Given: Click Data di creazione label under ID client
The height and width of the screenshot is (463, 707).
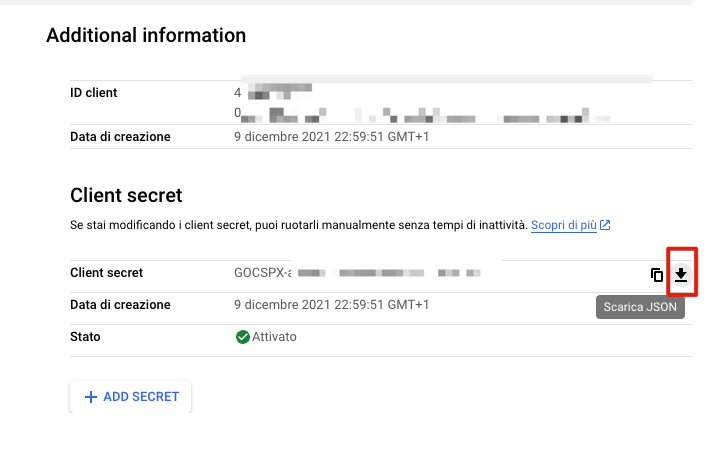Looking at the screenshot, I should [x=120, y=137].
